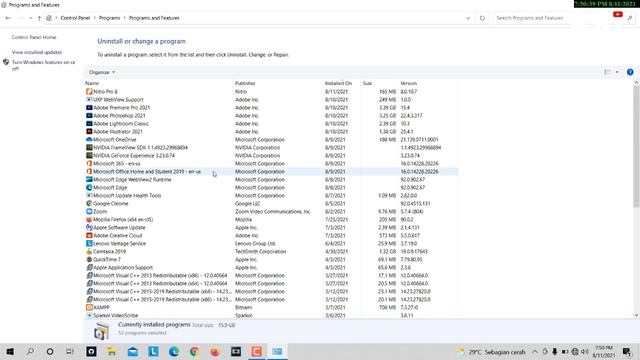Click the Lenovo Vantage Service icon
640x360 pixels.
(89, 243)
